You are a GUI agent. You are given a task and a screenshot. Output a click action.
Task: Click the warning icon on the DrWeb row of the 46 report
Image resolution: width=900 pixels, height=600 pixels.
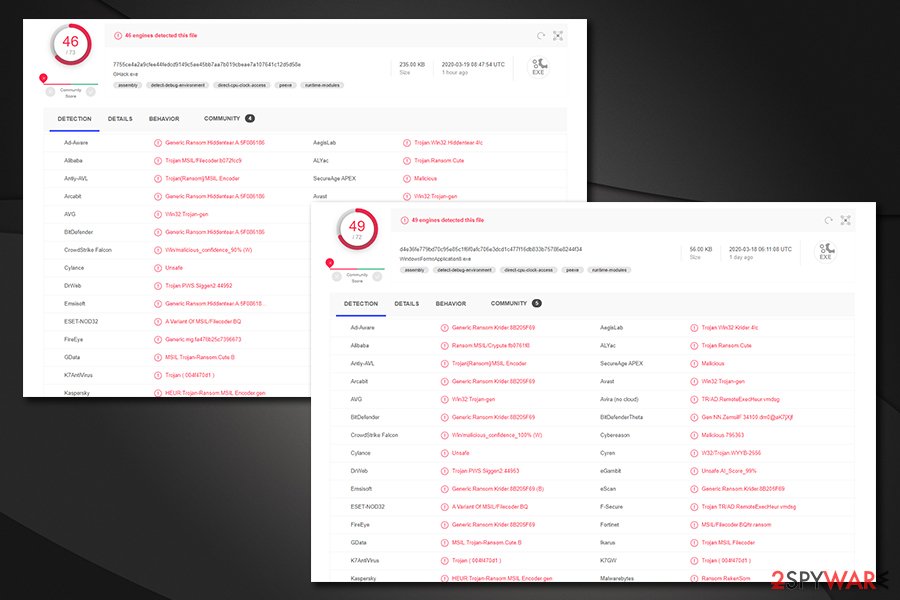pos(158,286)
